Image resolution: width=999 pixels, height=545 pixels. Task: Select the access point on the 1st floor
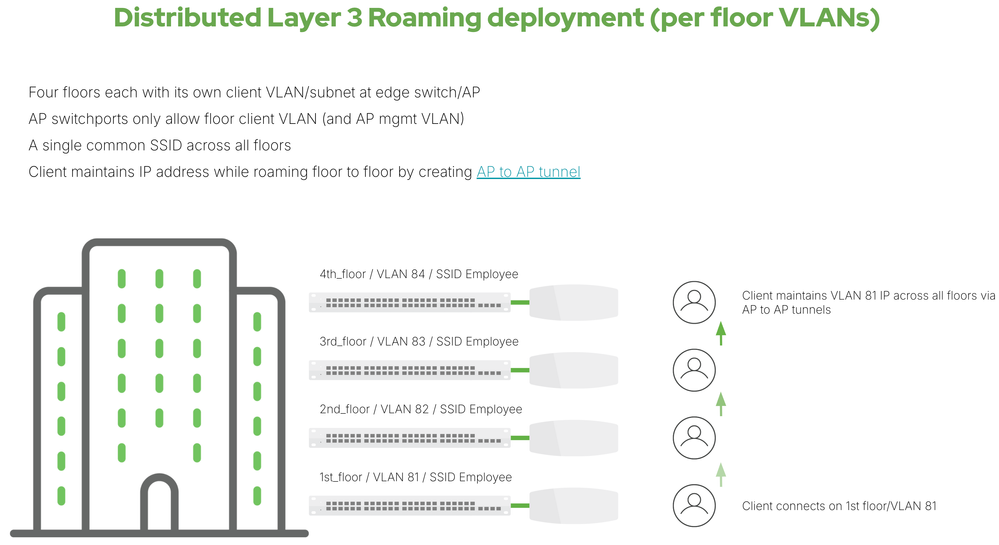point(573,504)
